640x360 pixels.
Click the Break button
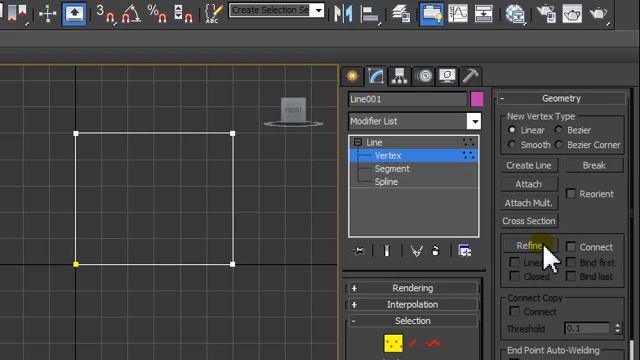pos(594,165)
